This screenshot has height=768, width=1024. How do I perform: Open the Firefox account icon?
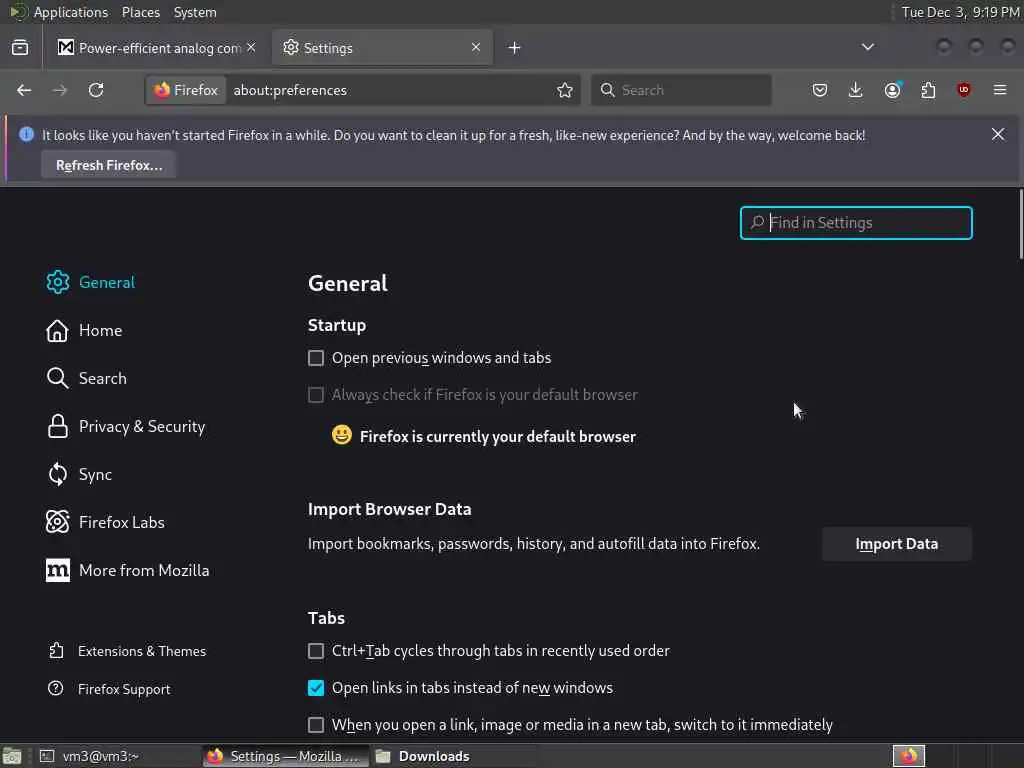coord(892,90)
